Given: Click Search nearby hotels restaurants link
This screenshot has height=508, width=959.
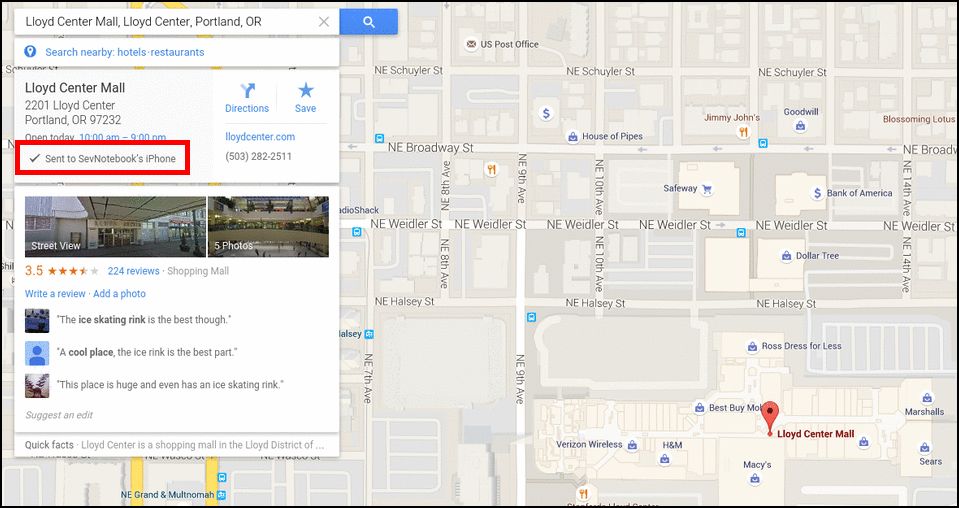Looking at the screenshot, I should click(125, 52).
